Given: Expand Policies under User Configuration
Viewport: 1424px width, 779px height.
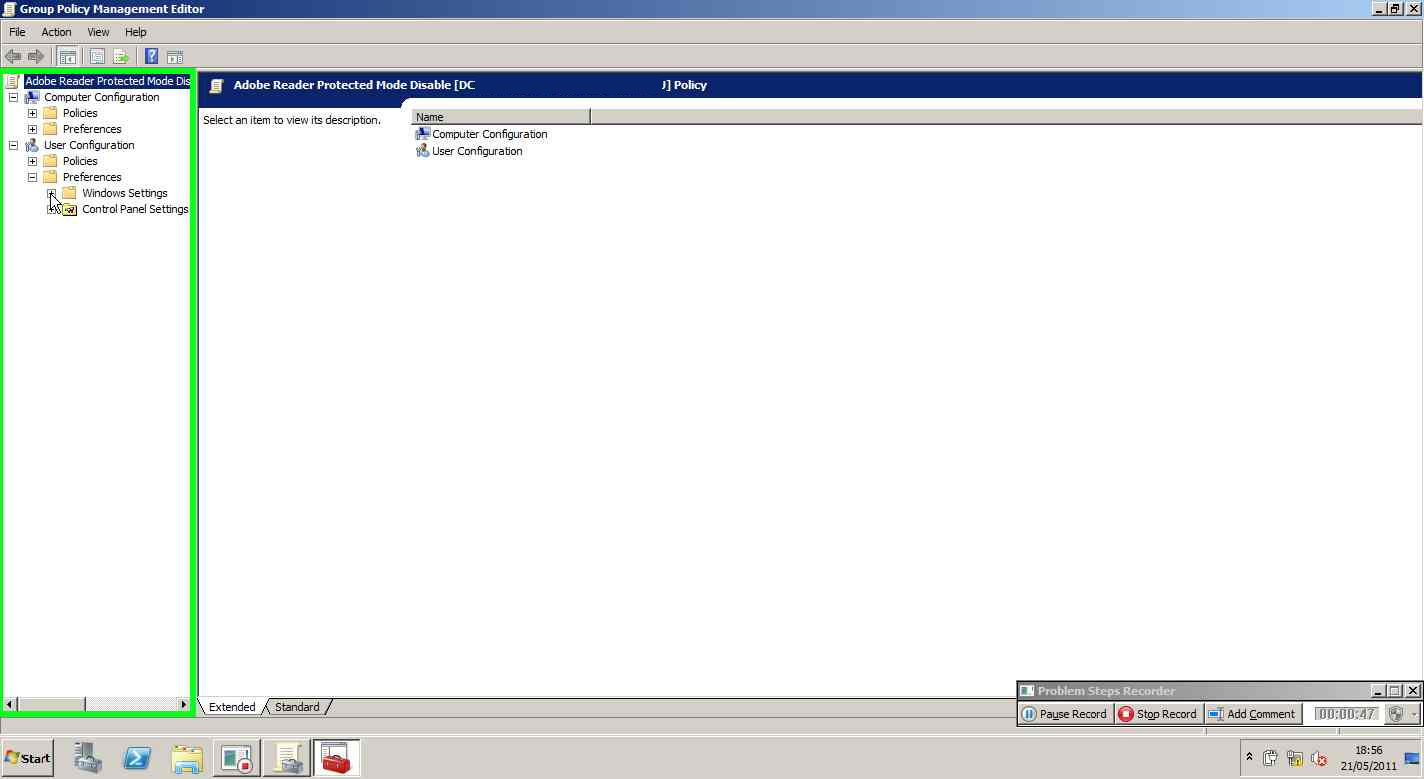Looking at the screenshot, I should tap(32, 161).
